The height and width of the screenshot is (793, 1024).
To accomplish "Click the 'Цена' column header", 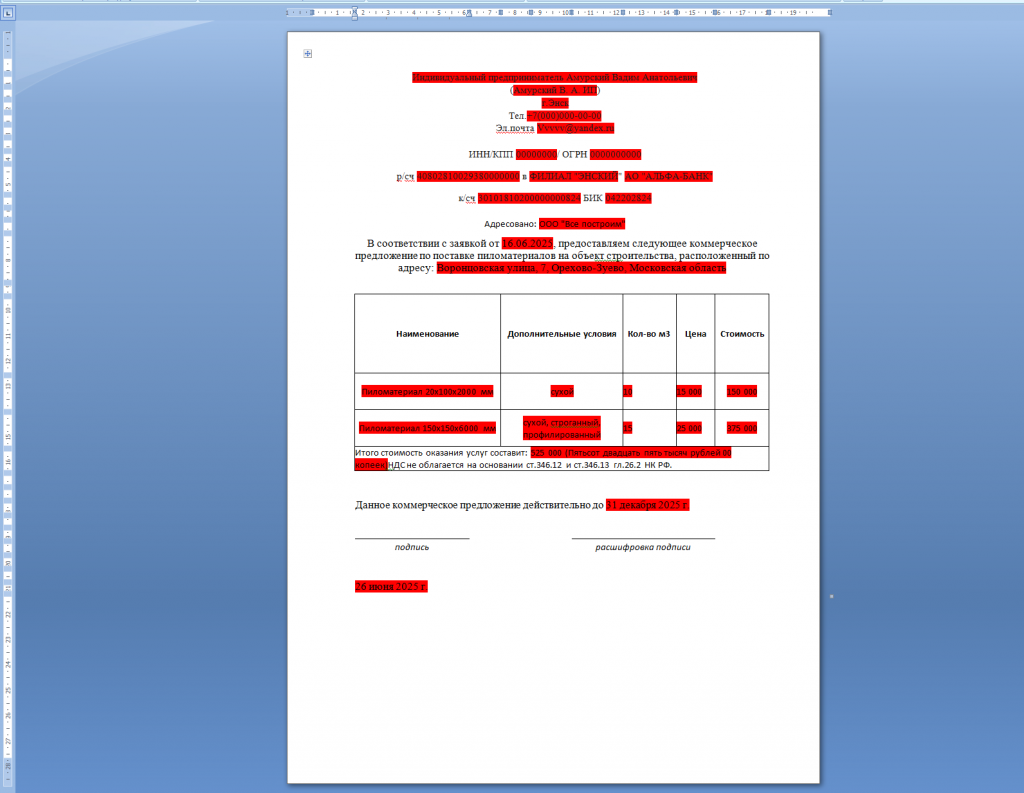I will point(696,334).
